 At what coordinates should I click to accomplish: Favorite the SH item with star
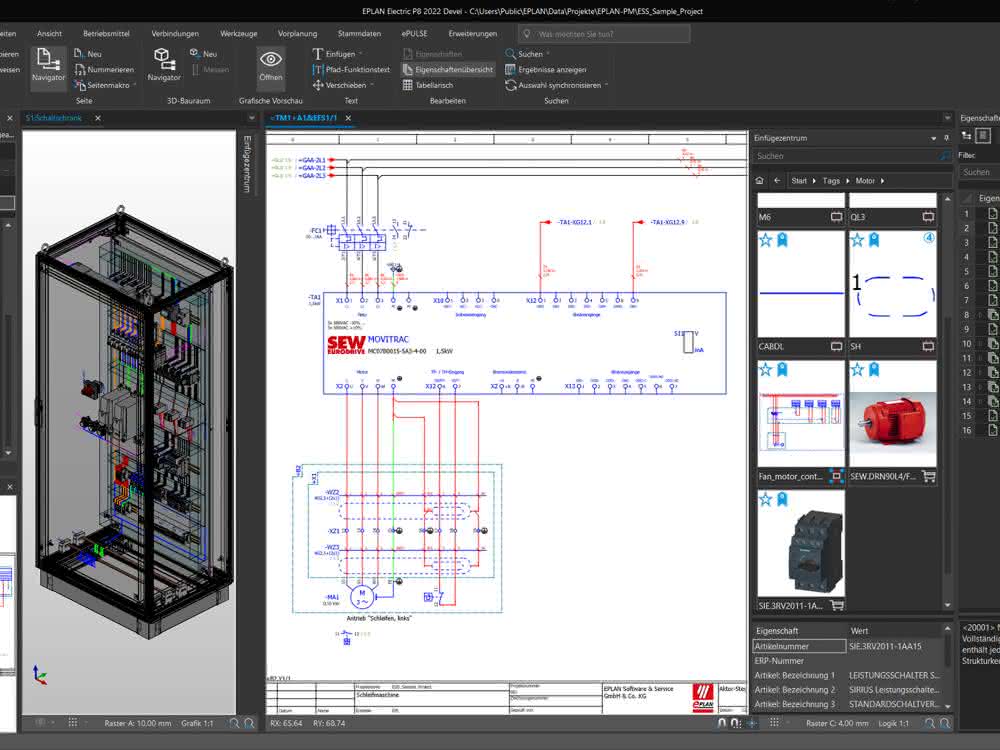[x=857, y=240]
